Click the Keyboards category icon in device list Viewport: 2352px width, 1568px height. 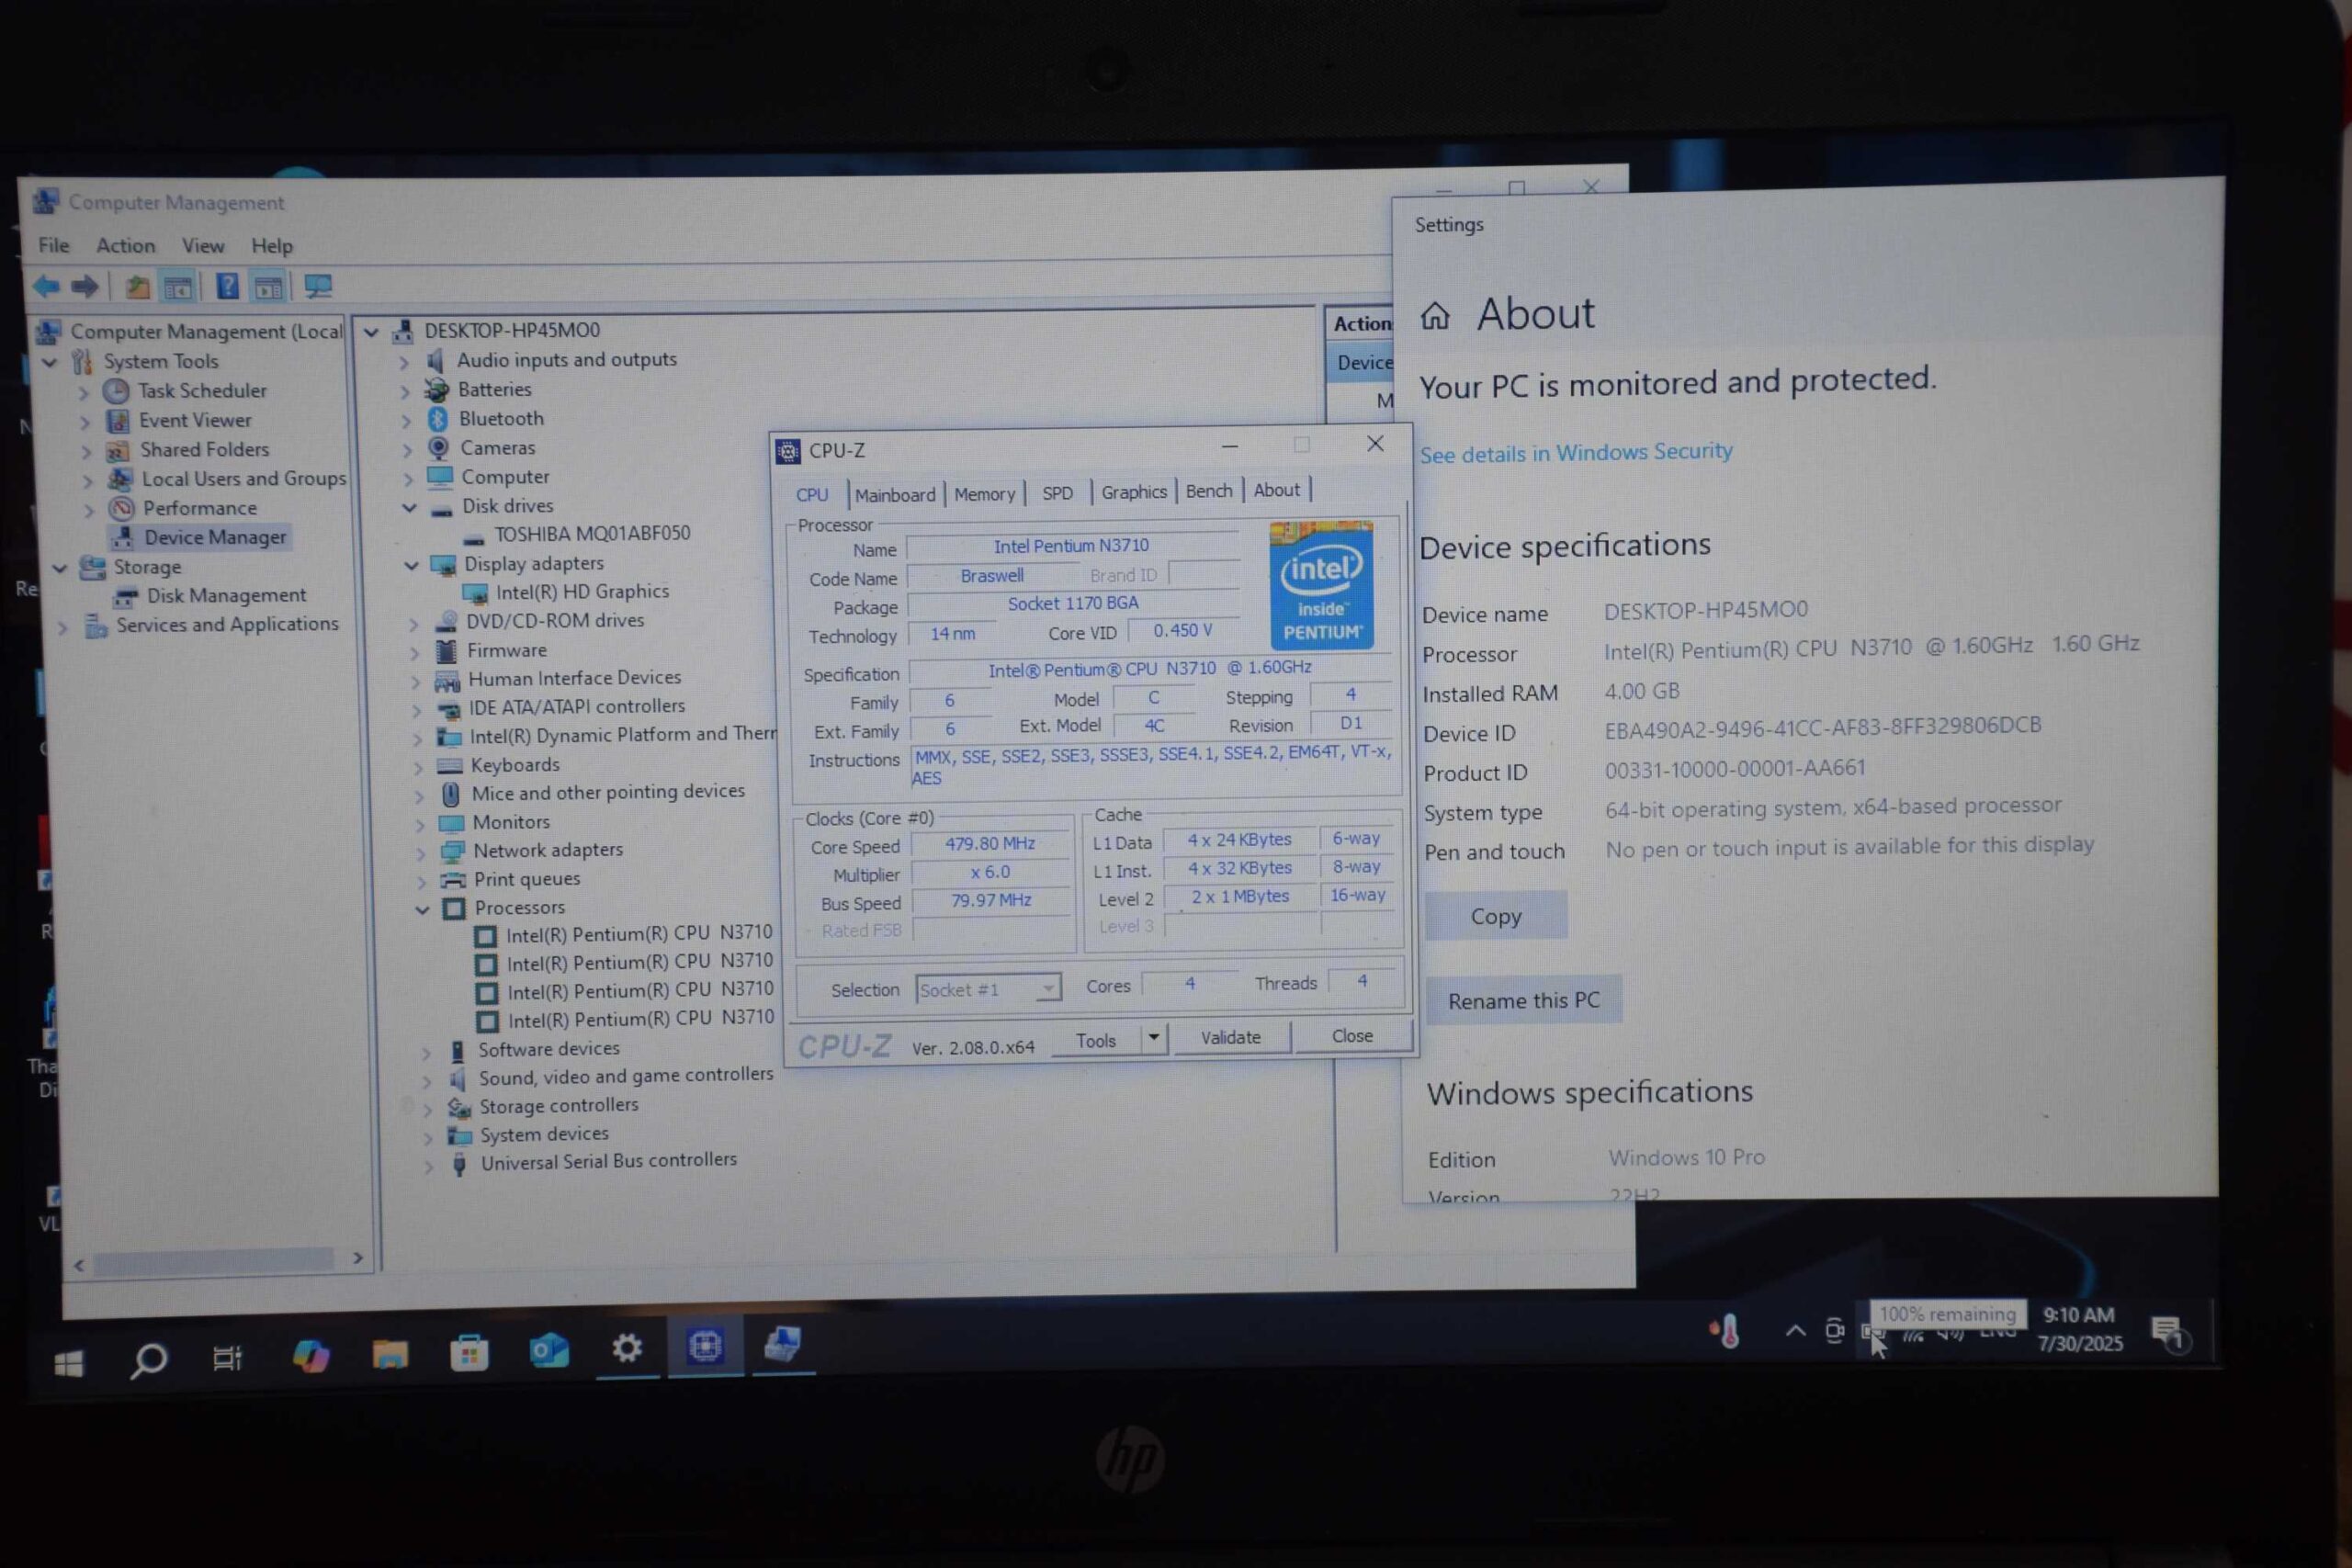449,766
